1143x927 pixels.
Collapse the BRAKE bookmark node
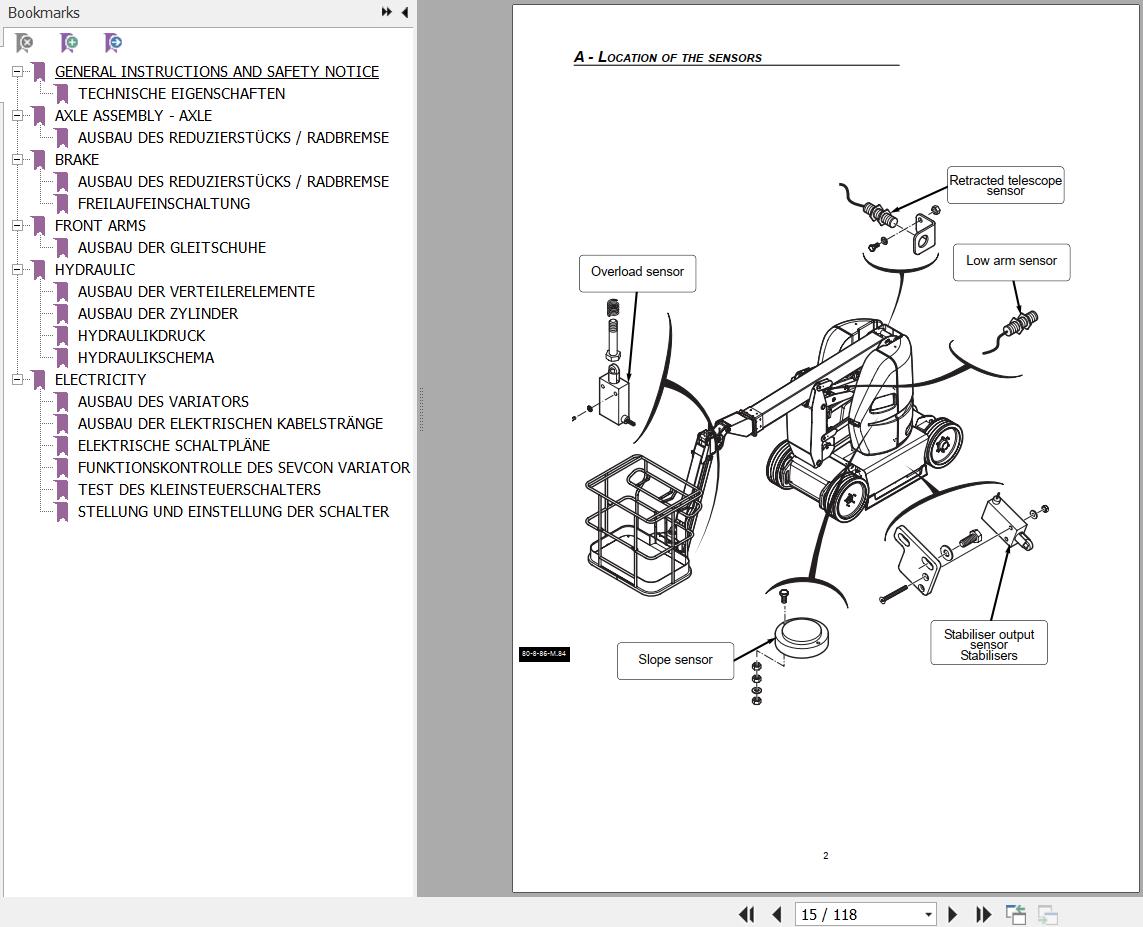tap(17, 160)
